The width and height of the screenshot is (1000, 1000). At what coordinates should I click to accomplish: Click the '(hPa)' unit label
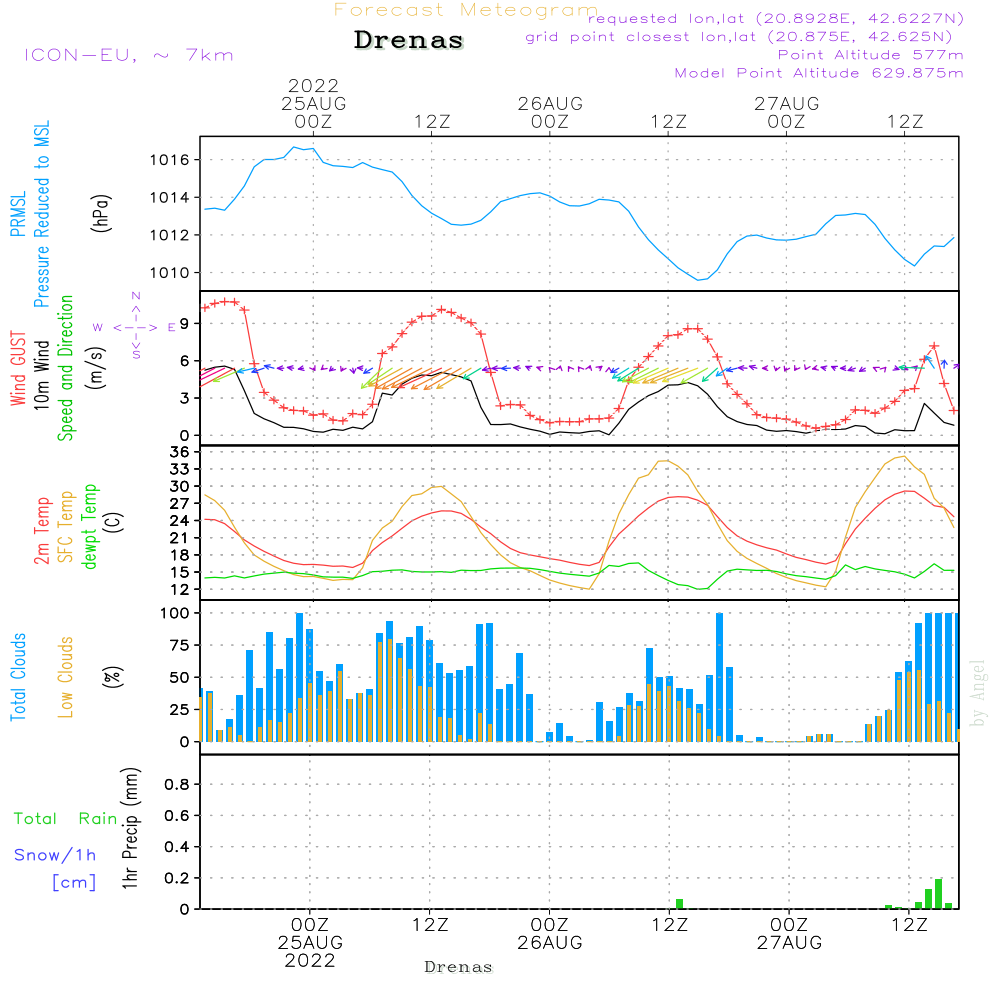(x=101, y=213)
